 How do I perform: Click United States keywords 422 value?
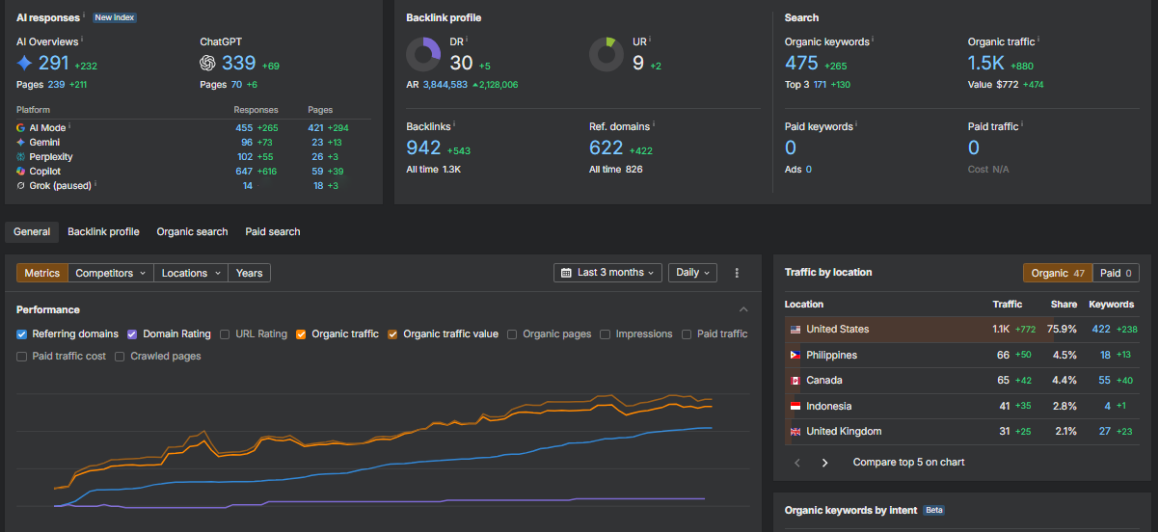[1100, 330]
